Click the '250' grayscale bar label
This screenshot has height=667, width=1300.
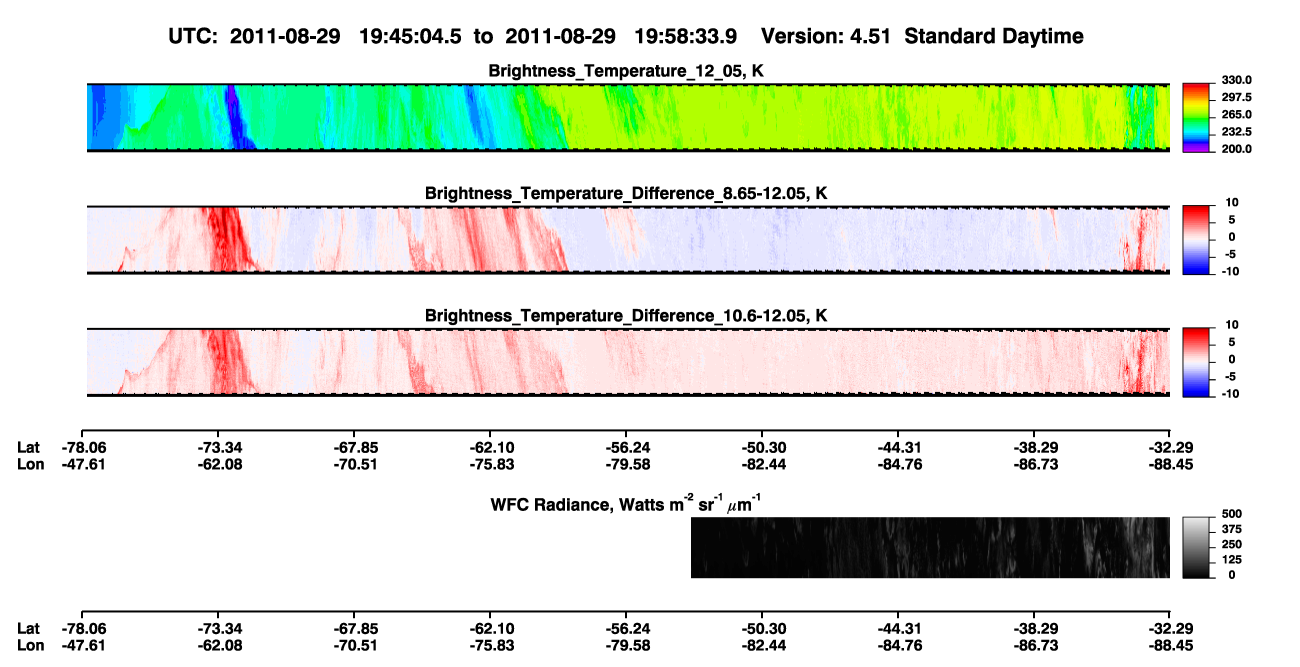click(x=1234, y=544)
